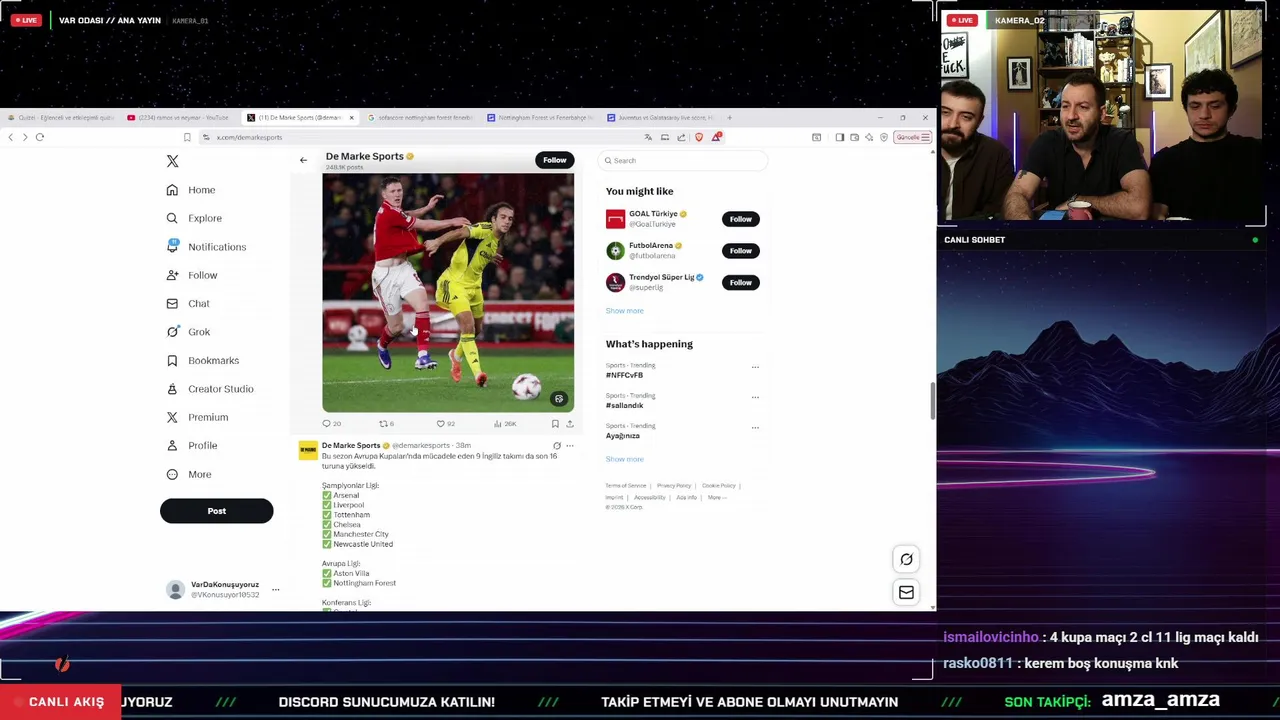Click the browser reload button

pyautogui.click(x=40, y=137)
